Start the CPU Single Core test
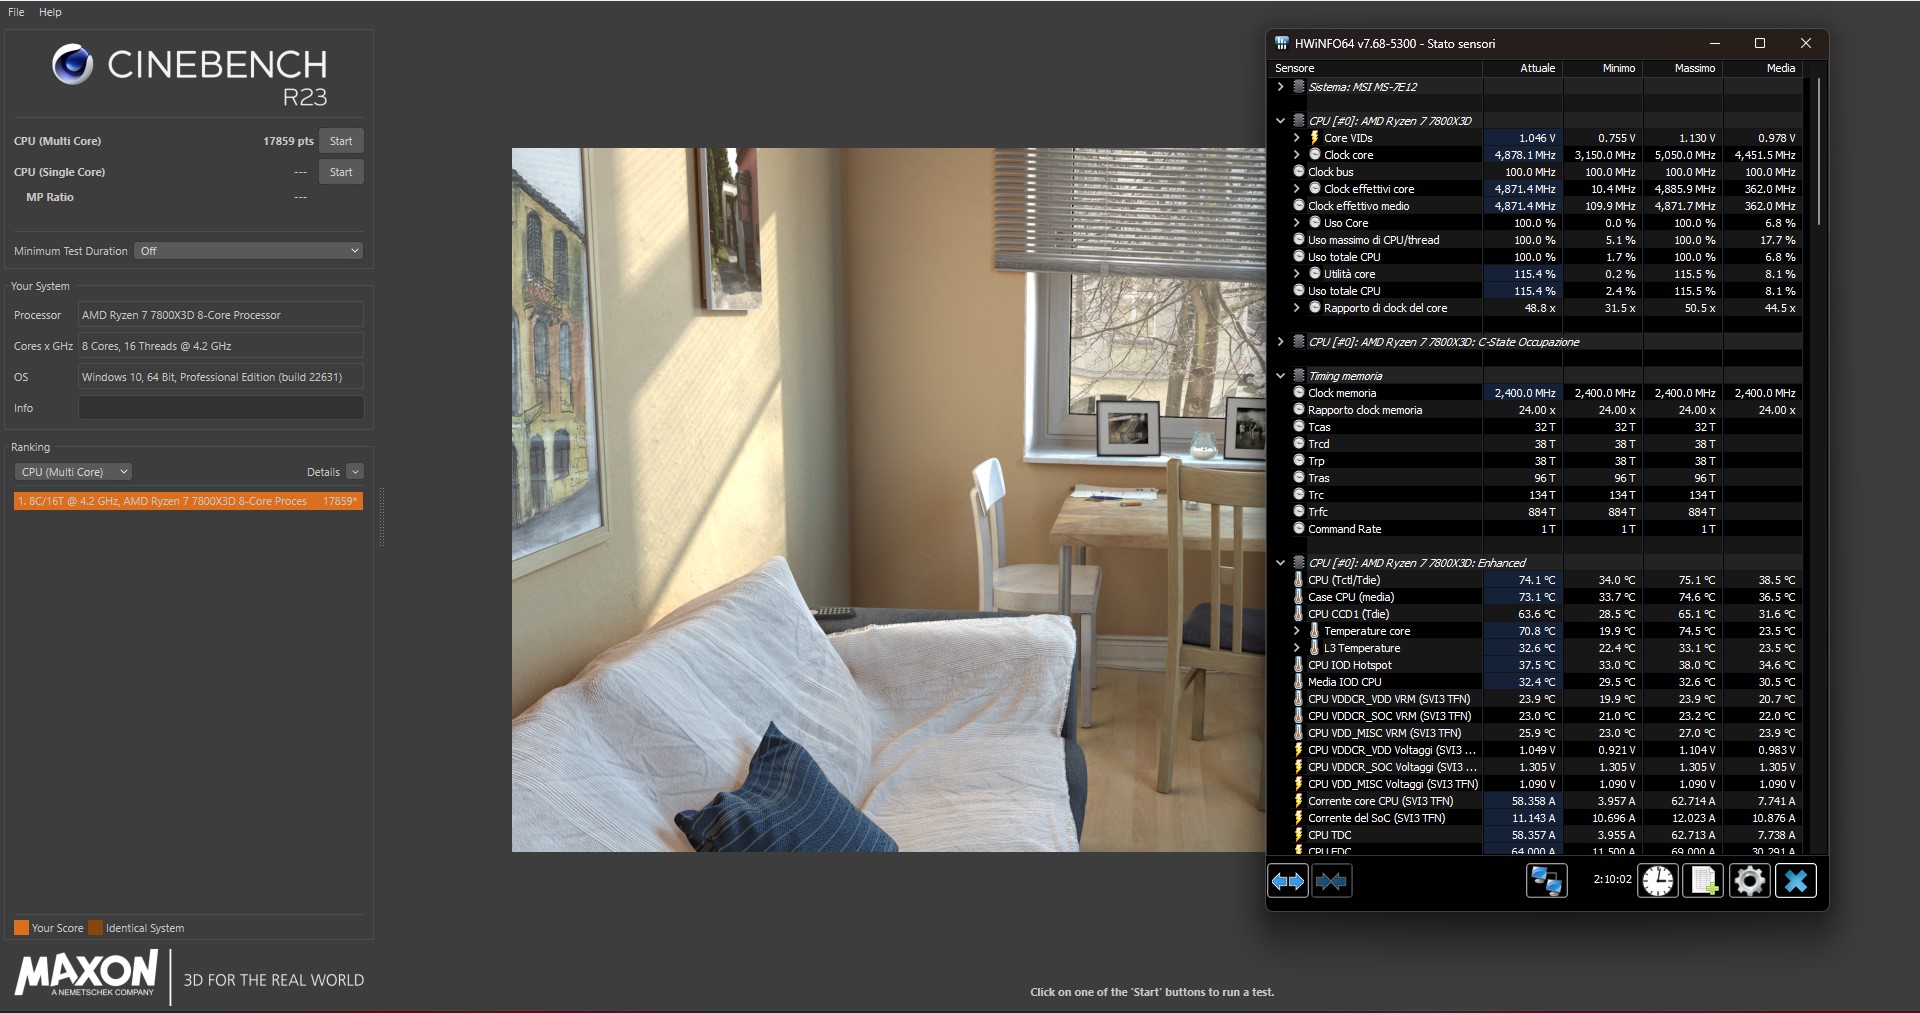This screenshot has width=1920, height=1013. 341,172
